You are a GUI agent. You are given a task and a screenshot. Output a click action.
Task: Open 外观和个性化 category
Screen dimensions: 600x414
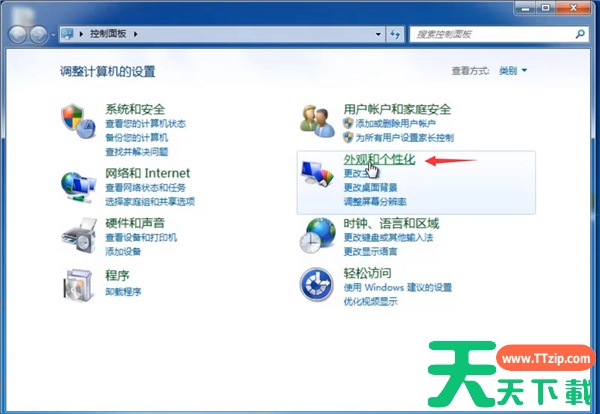(x=379, y=159)
